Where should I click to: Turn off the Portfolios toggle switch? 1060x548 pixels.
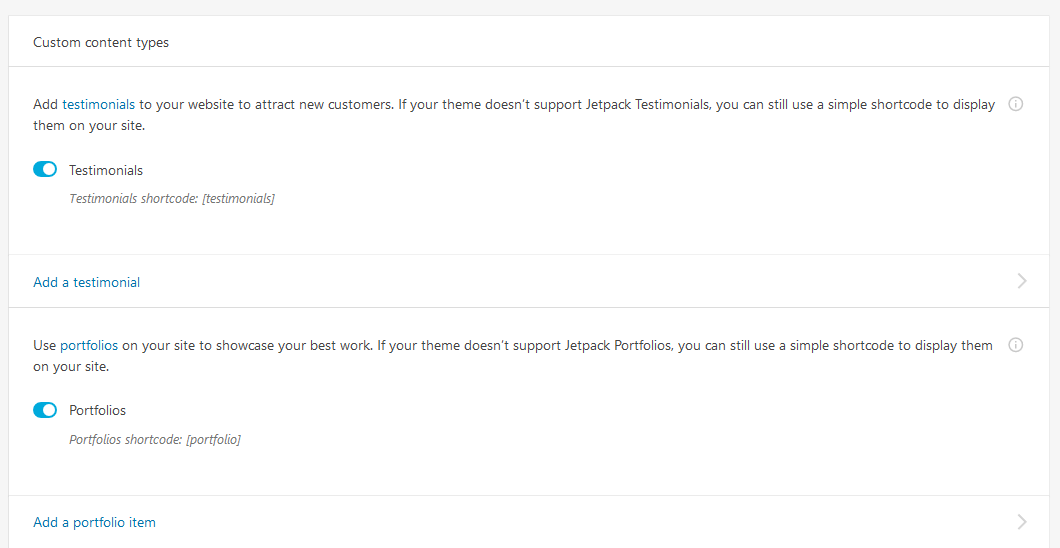[45, 410]
